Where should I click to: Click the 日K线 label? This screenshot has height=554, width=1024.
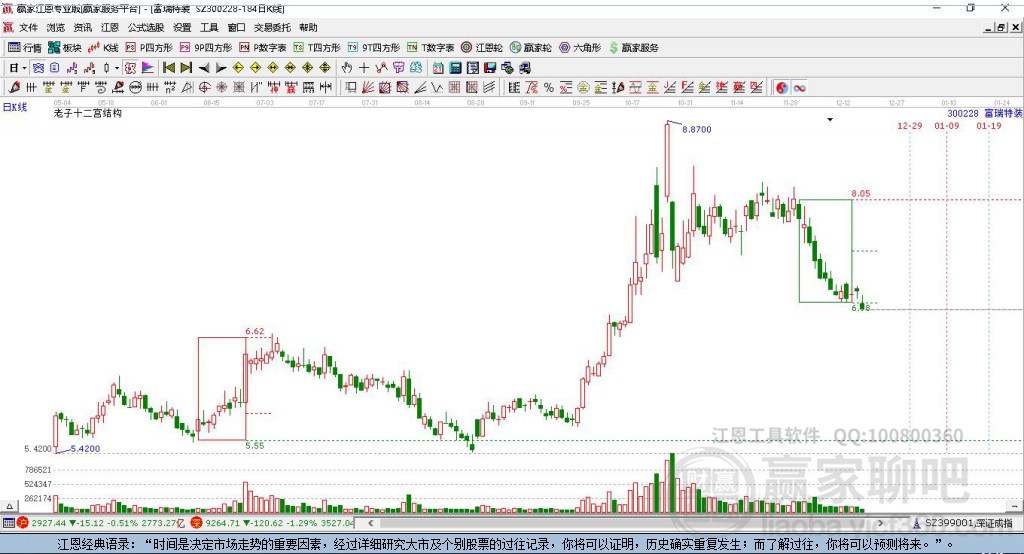tap(15, 107)
